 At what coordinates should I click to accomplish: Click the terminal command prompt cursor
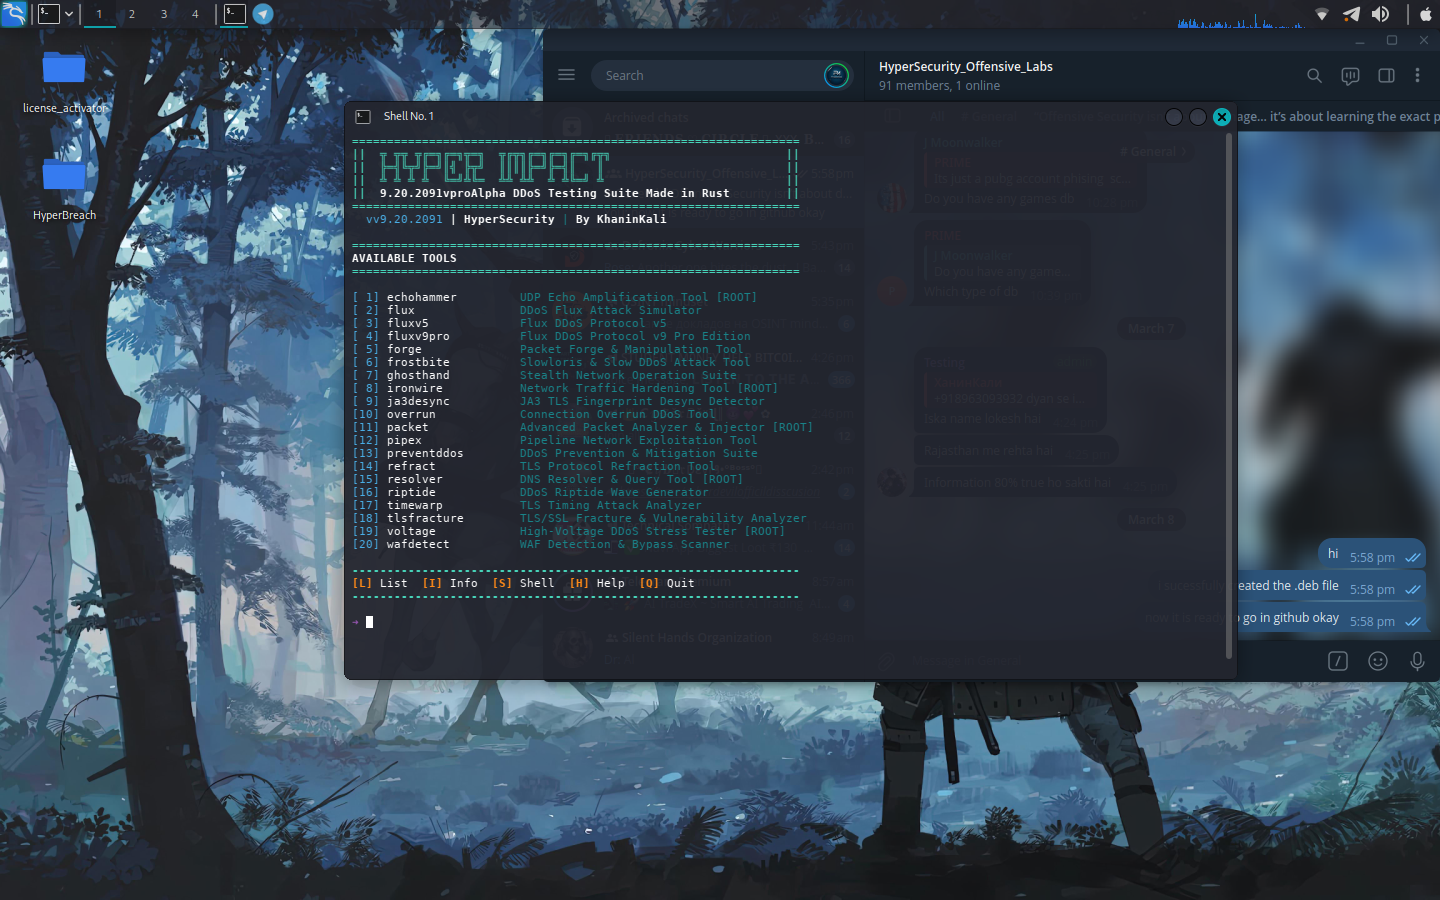[x=369, y=622]
